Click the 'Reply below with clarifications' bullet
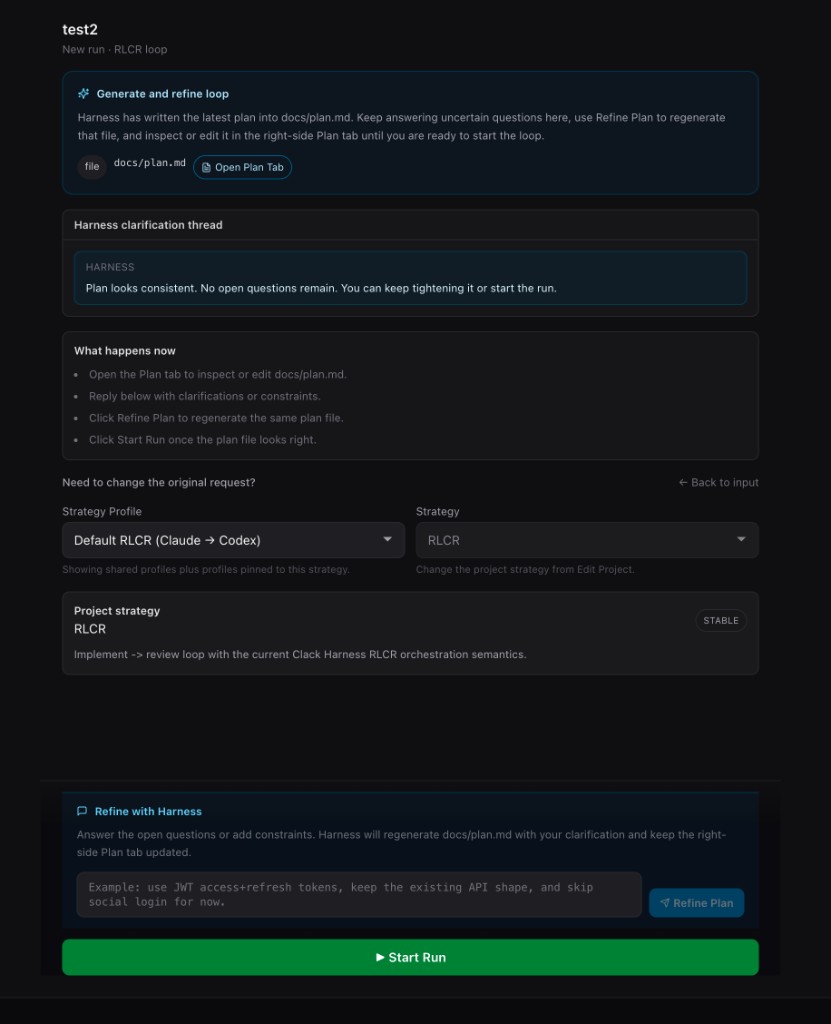Viewport: 831px width, 1024px height. click(x=204, y=396)
